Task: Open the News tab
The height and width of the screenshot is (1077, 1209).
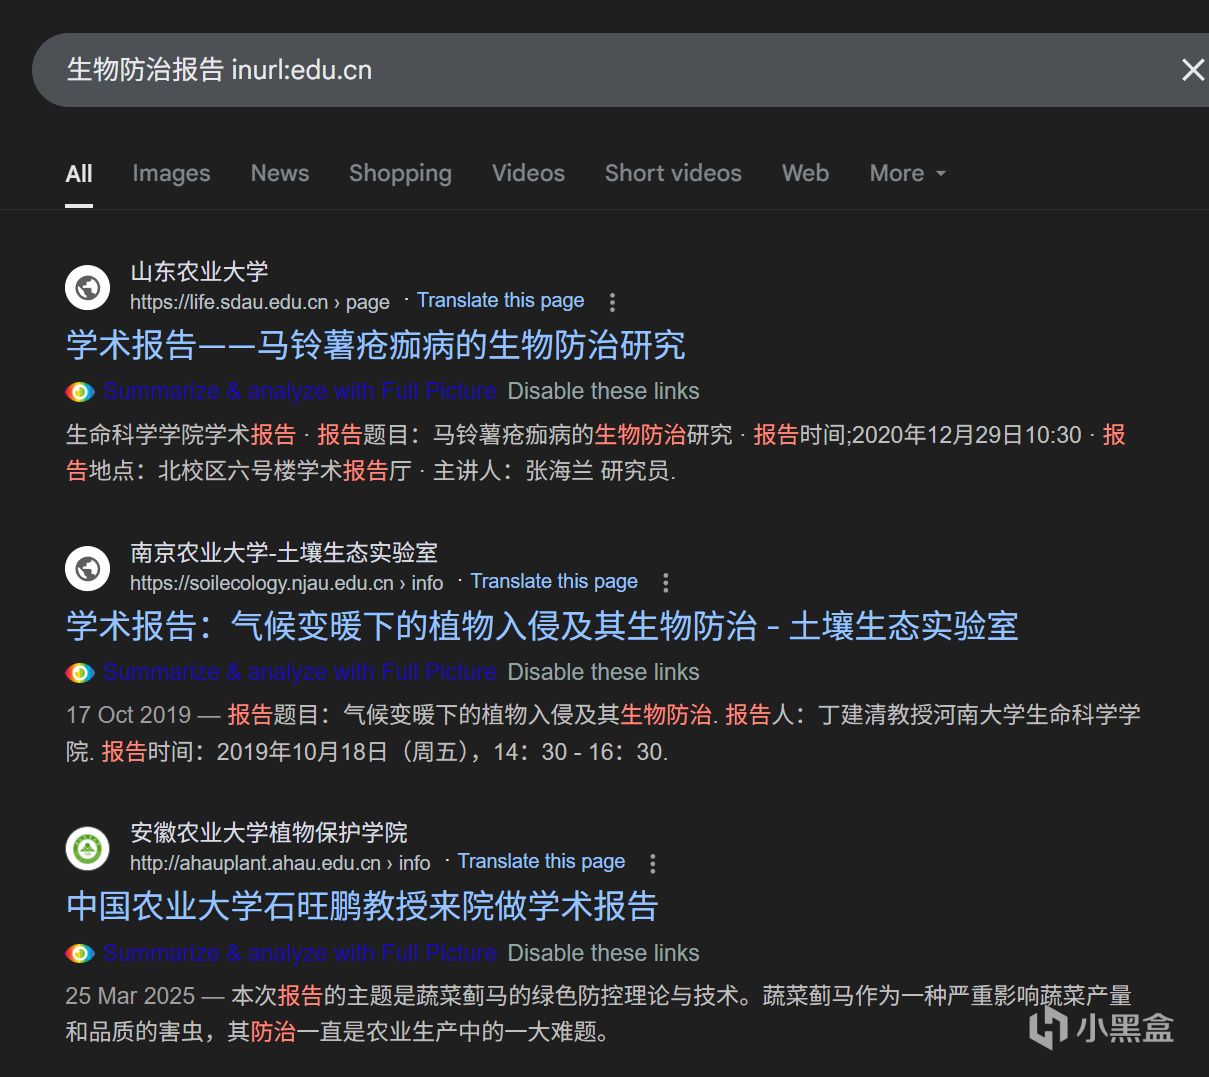Action: coord(280,173)
